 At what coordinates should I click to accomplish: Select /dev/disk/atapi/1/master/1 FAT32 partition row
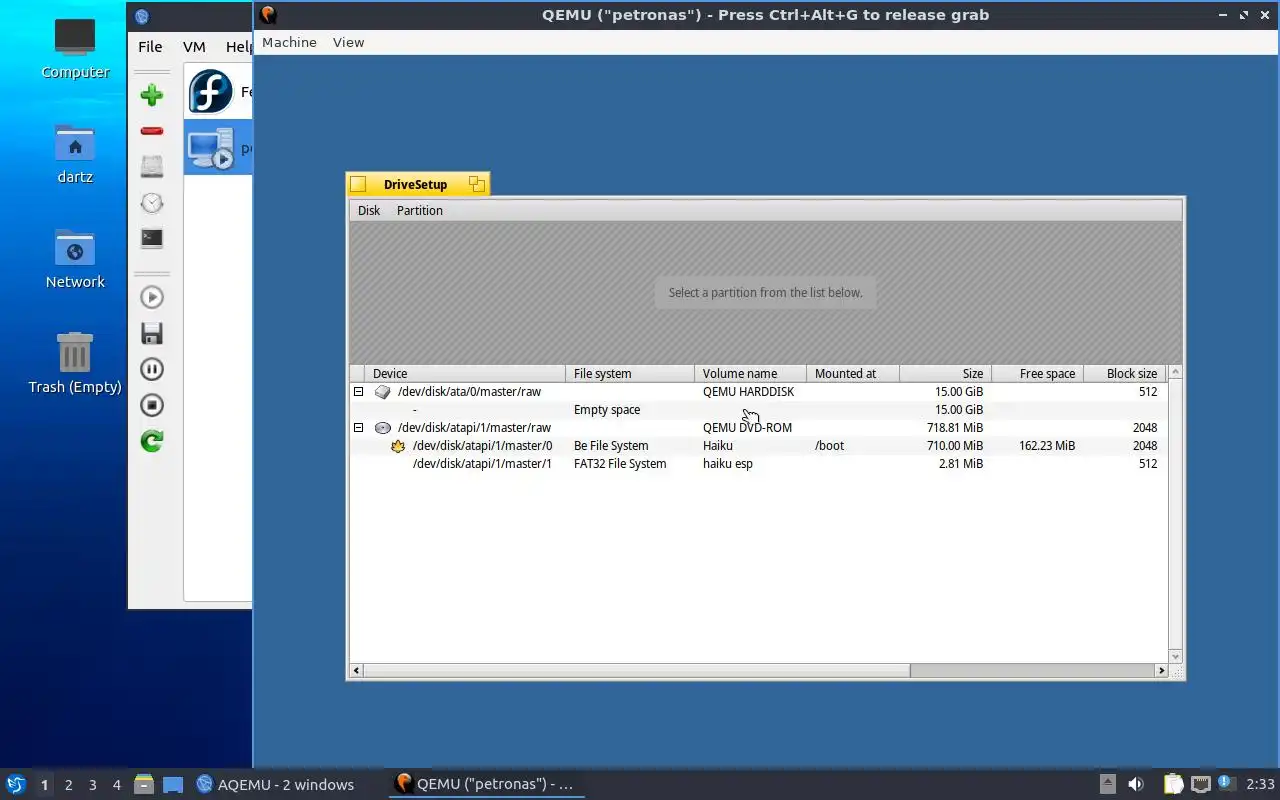point(758,463)
